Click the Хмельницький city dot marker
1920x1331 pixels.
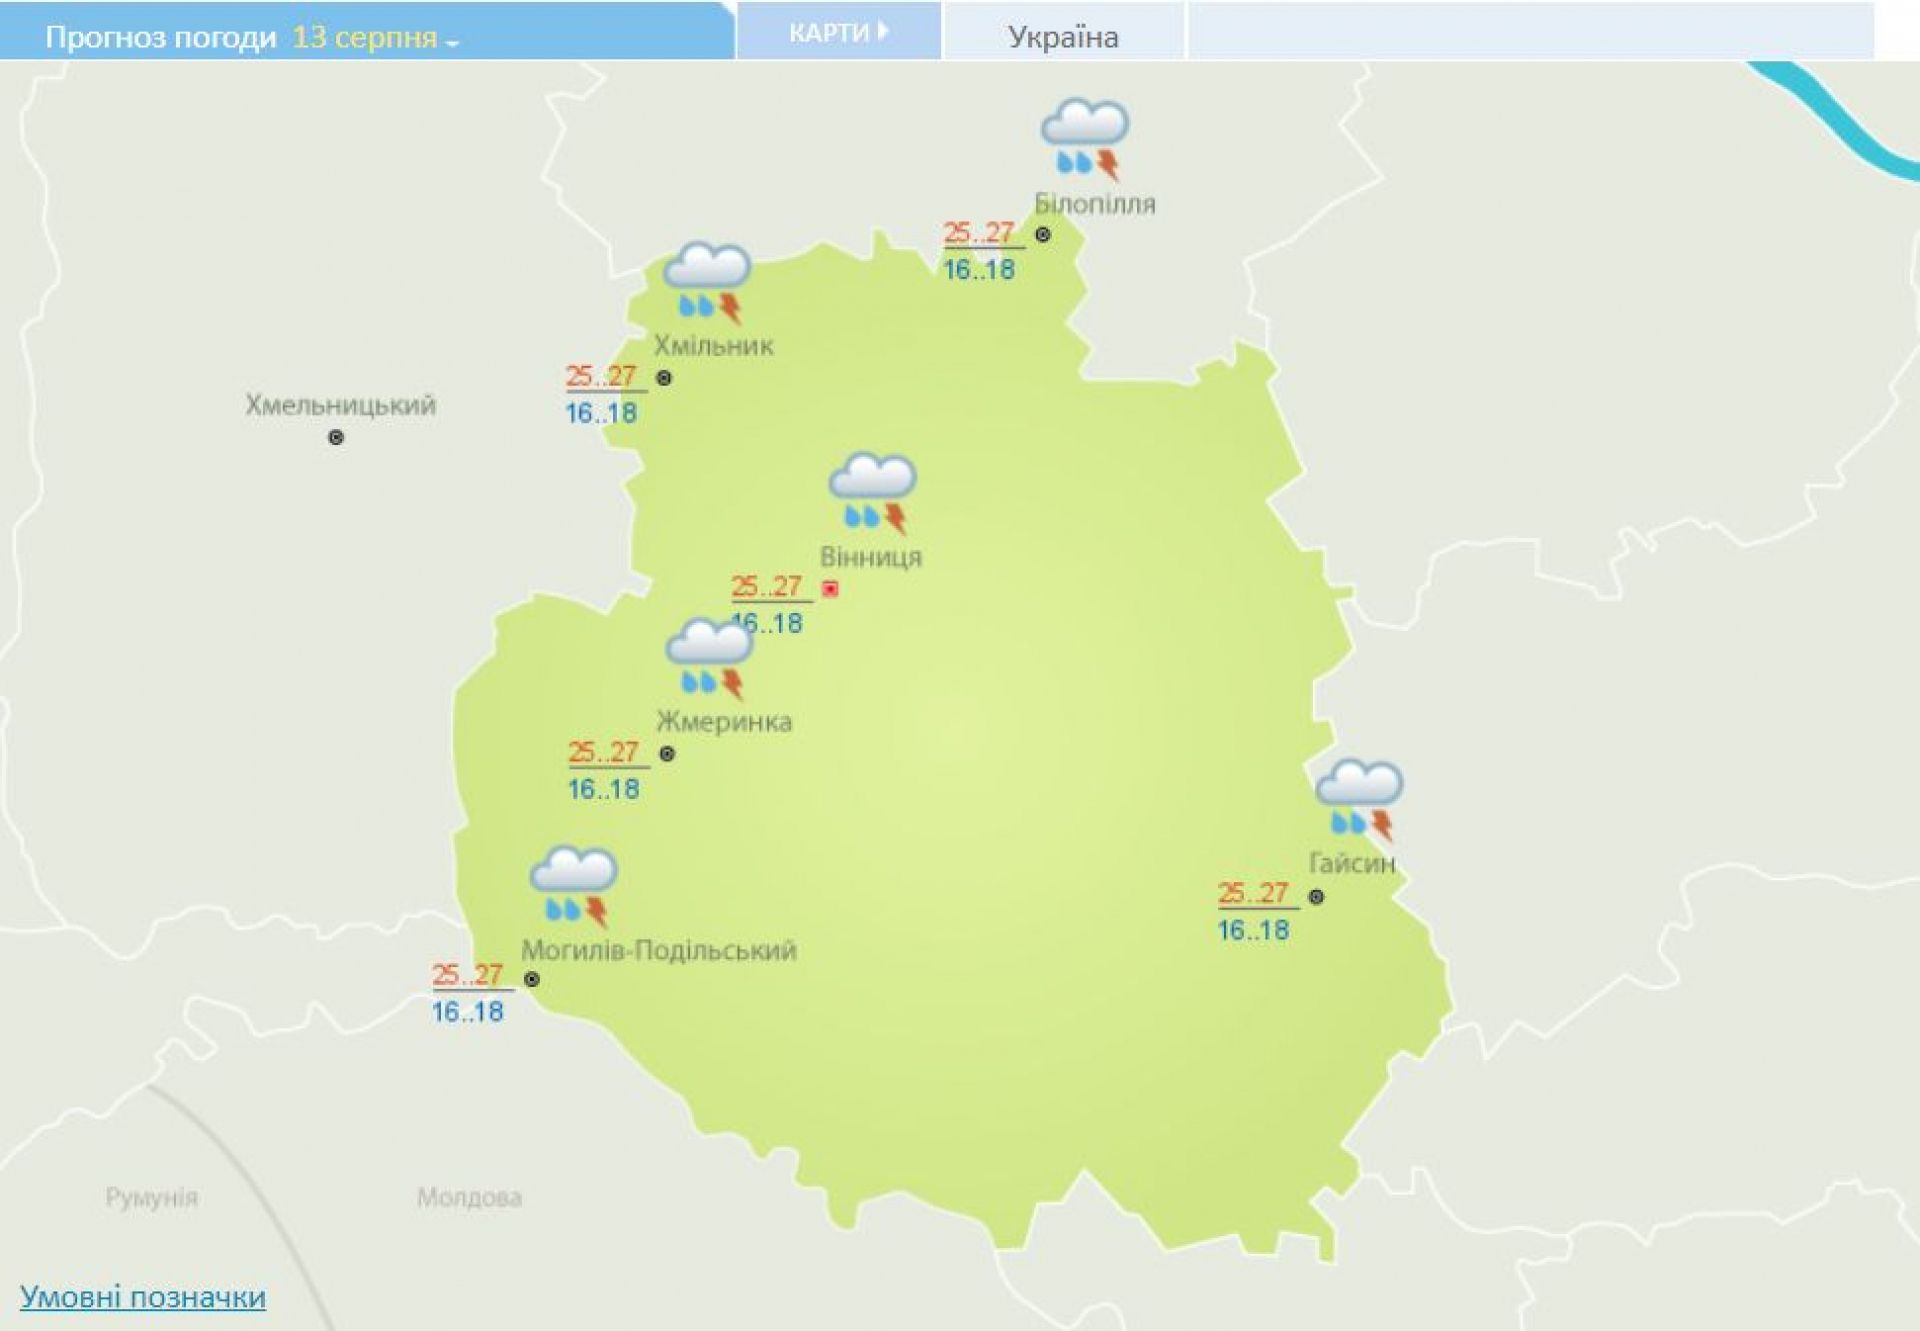[336, 438]
